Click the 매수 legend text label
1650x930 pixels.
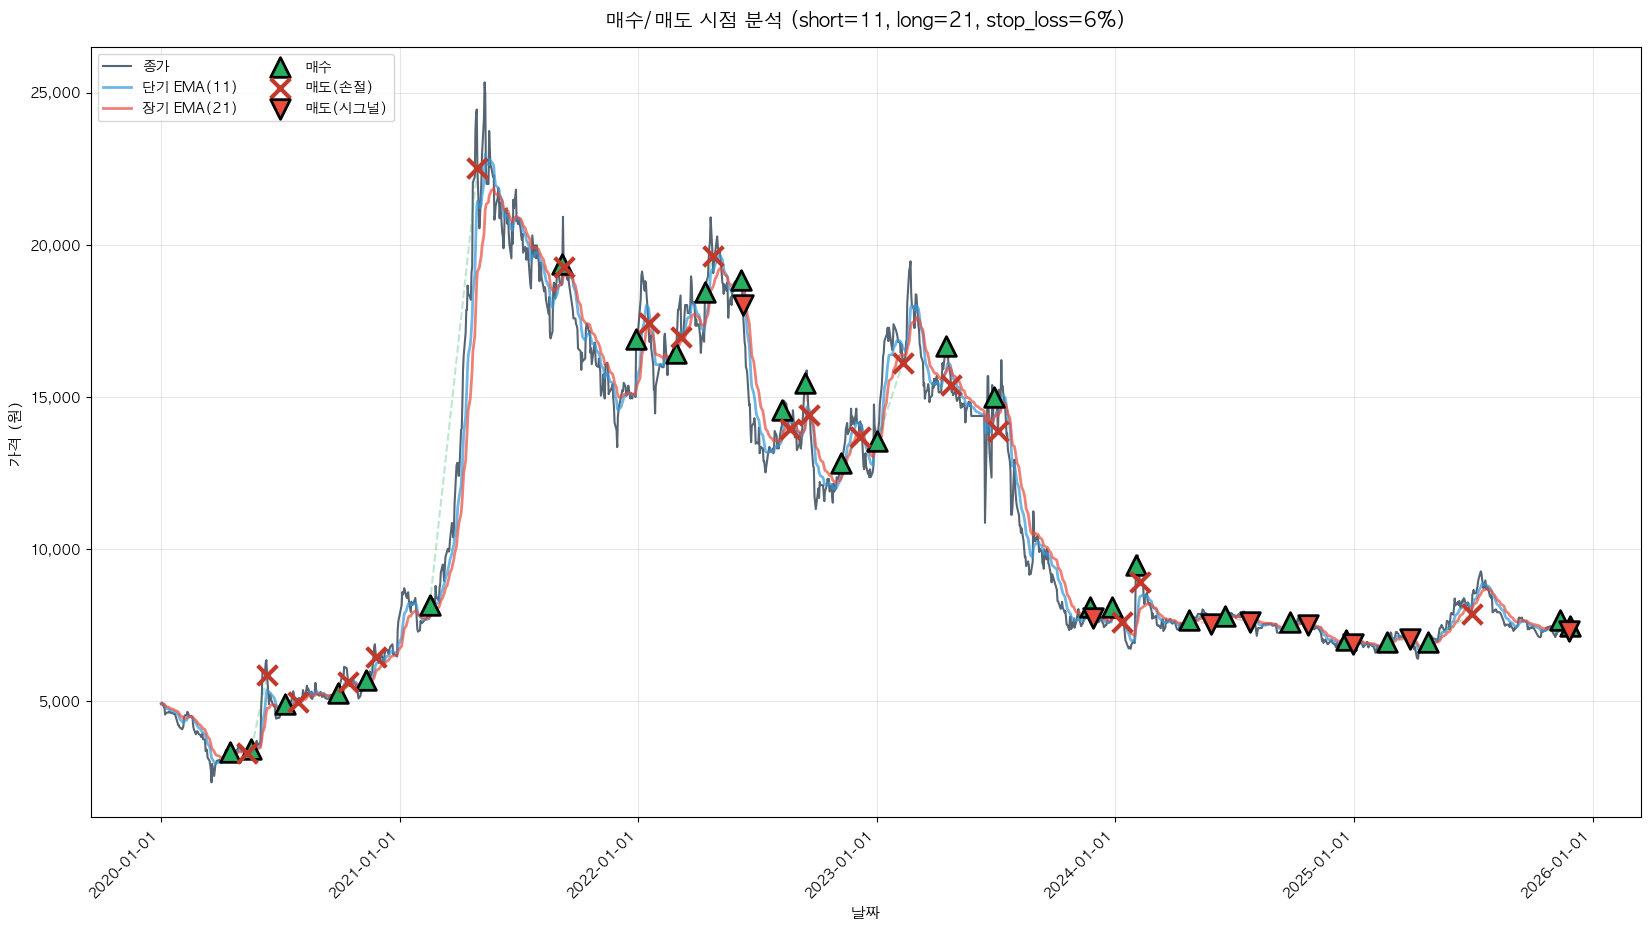318,67
